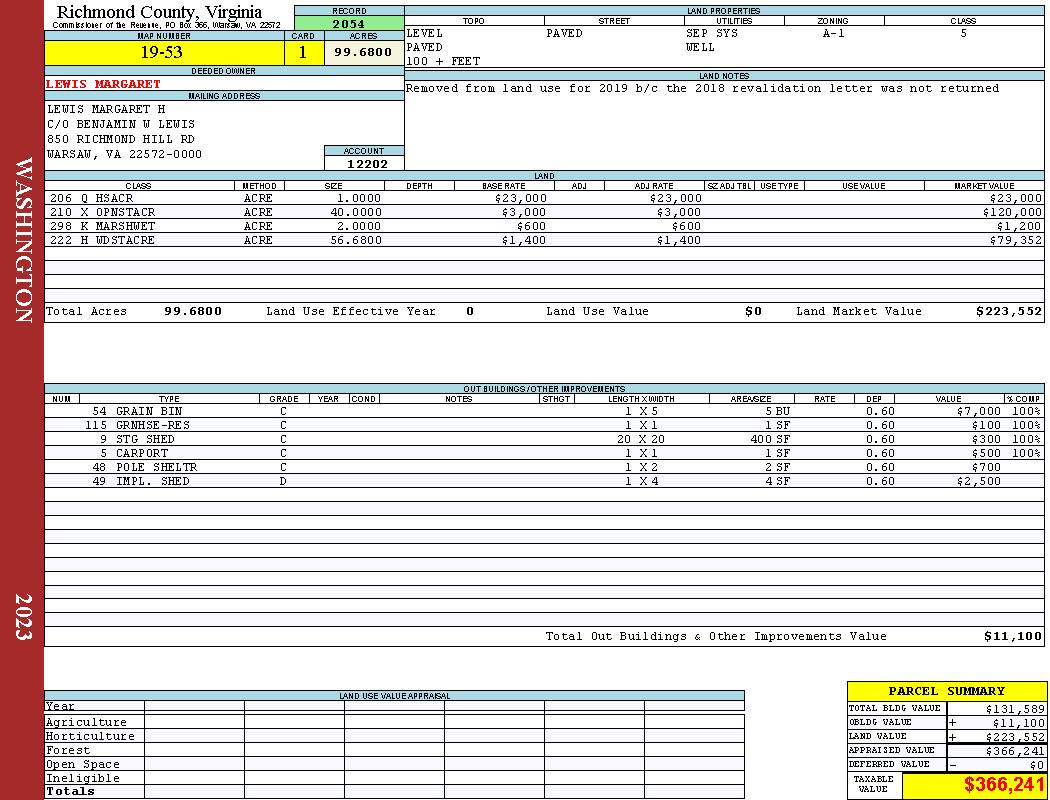Click POLE SHELTR outbuilding type
1050x800 pixels.
point(157,467)
